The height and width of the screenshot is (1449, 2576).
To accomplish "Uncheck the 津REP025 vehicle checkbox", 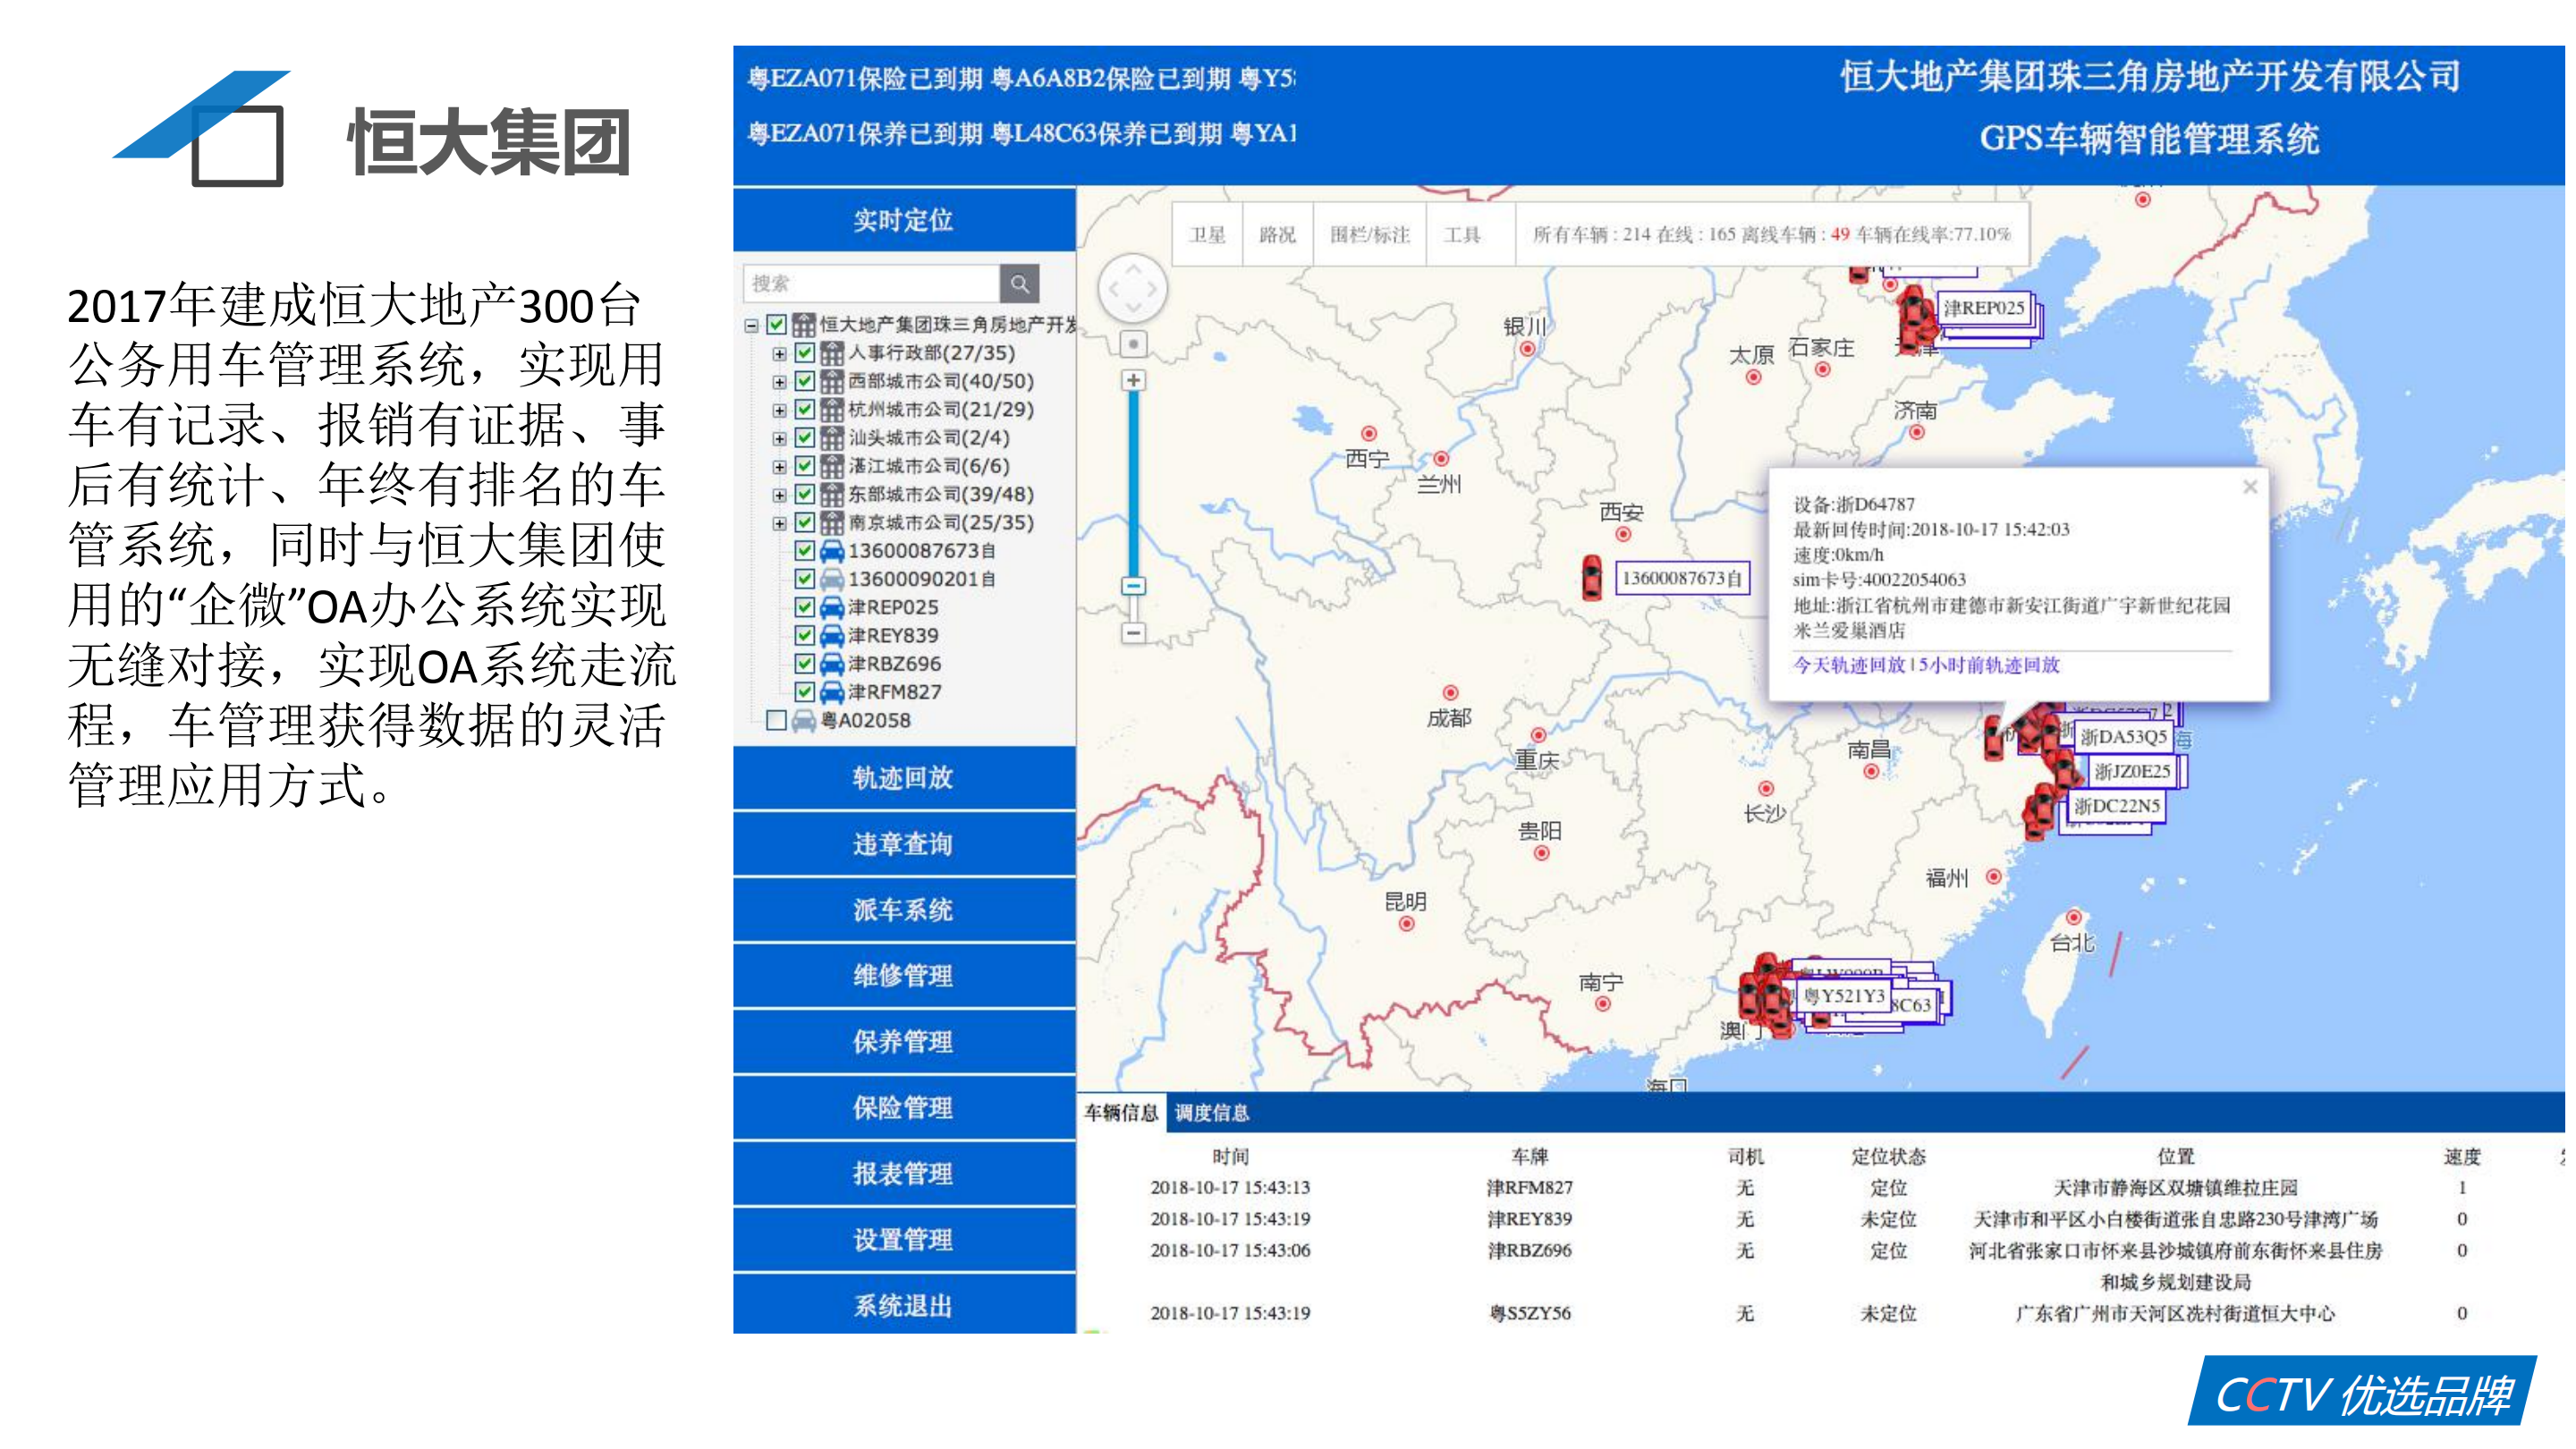I will click(804, 607).
